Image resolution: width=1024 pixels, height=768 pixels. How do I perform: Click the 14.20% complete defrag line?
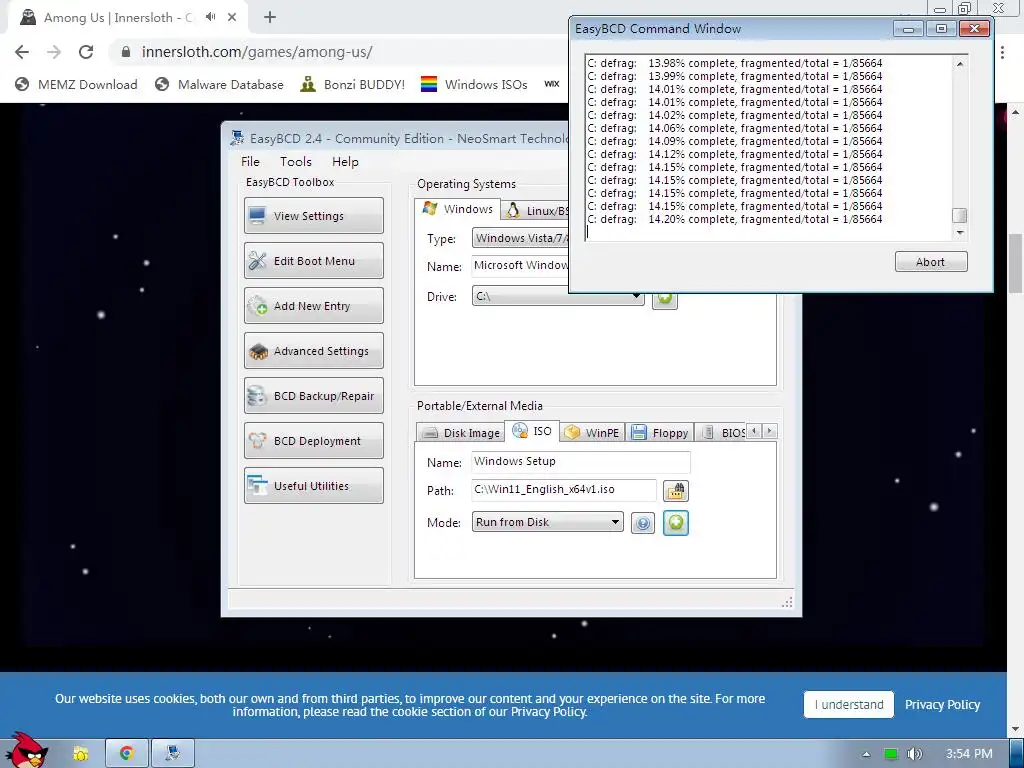[735, 219]
